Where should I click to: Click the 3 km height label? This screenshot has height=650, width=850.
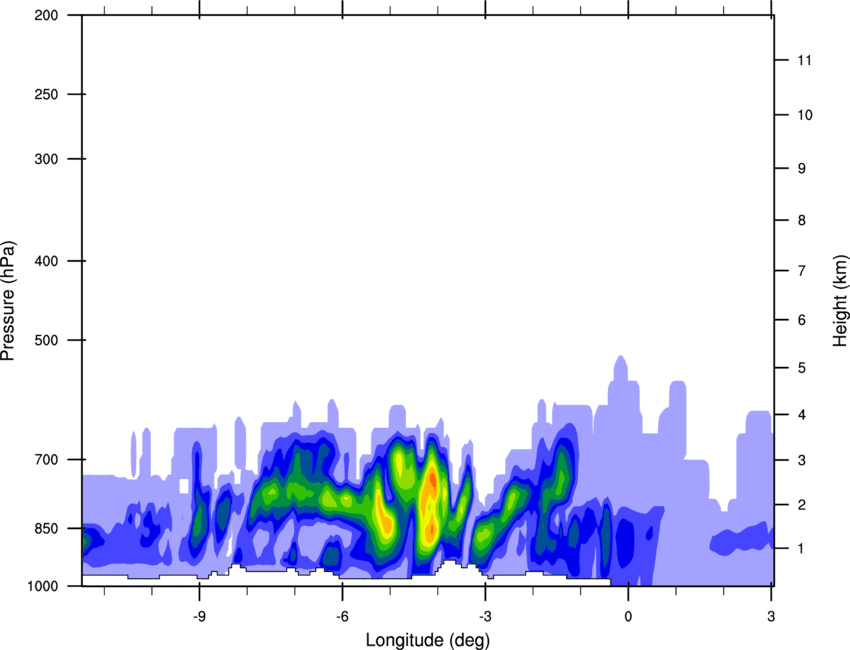pos(802,460)
